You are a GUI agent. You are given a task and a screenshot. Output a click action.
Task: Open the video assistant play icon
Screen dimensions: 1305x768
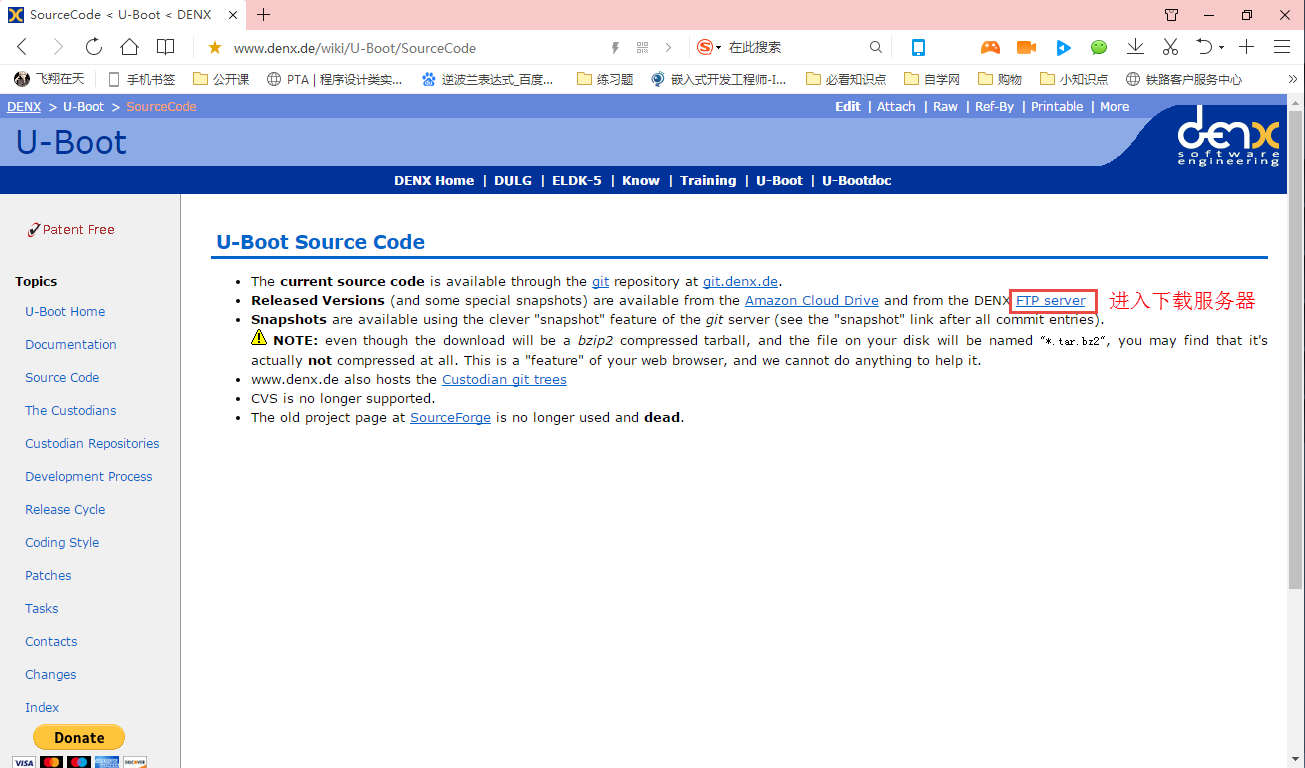(x=1063, y=47)
